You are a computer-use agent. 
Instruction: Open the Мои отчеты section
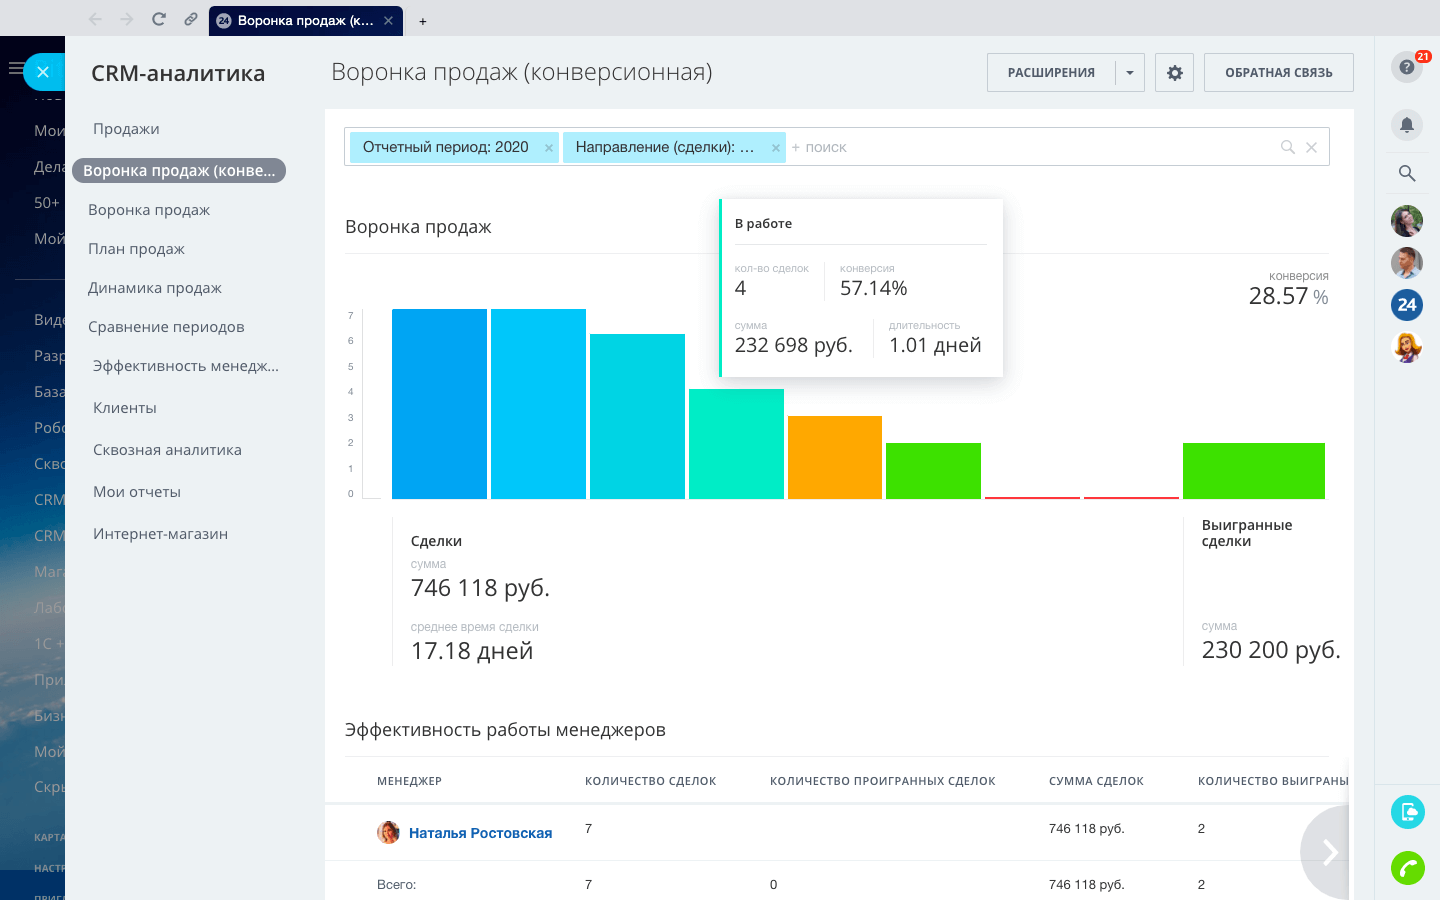[x=137, y=492]
